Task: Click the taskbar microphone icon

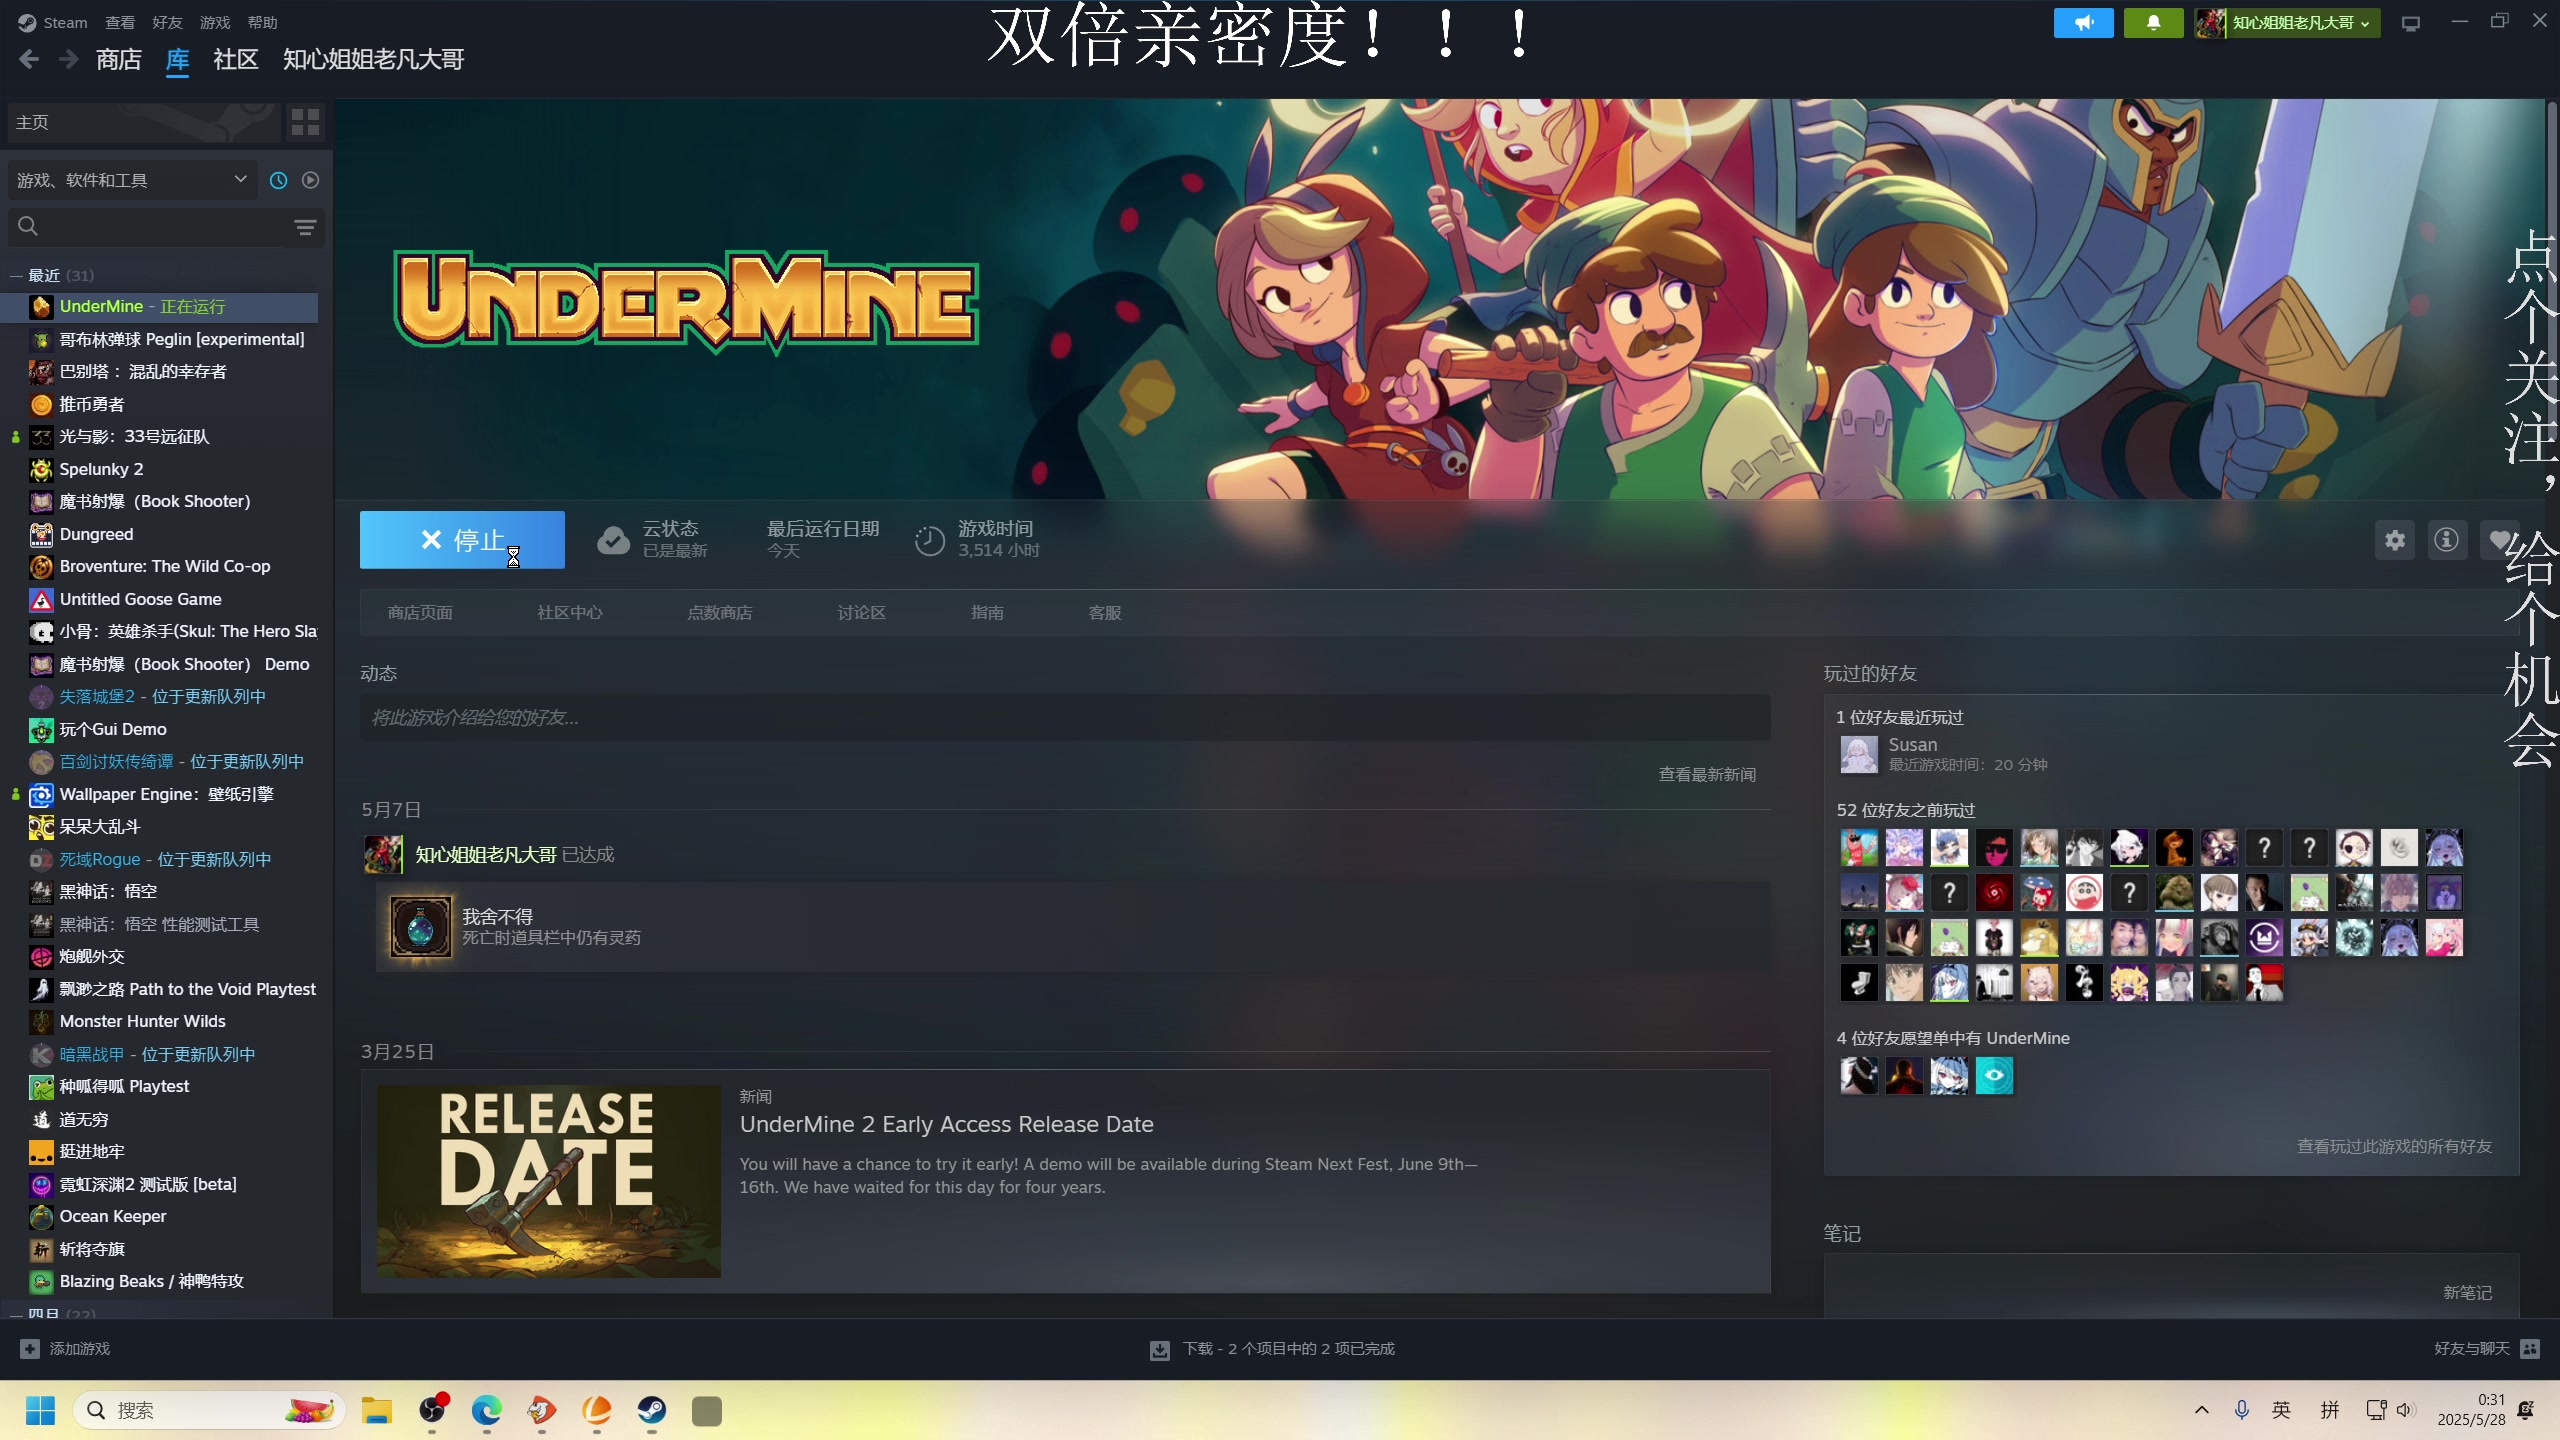Action: (2242, 1410)
